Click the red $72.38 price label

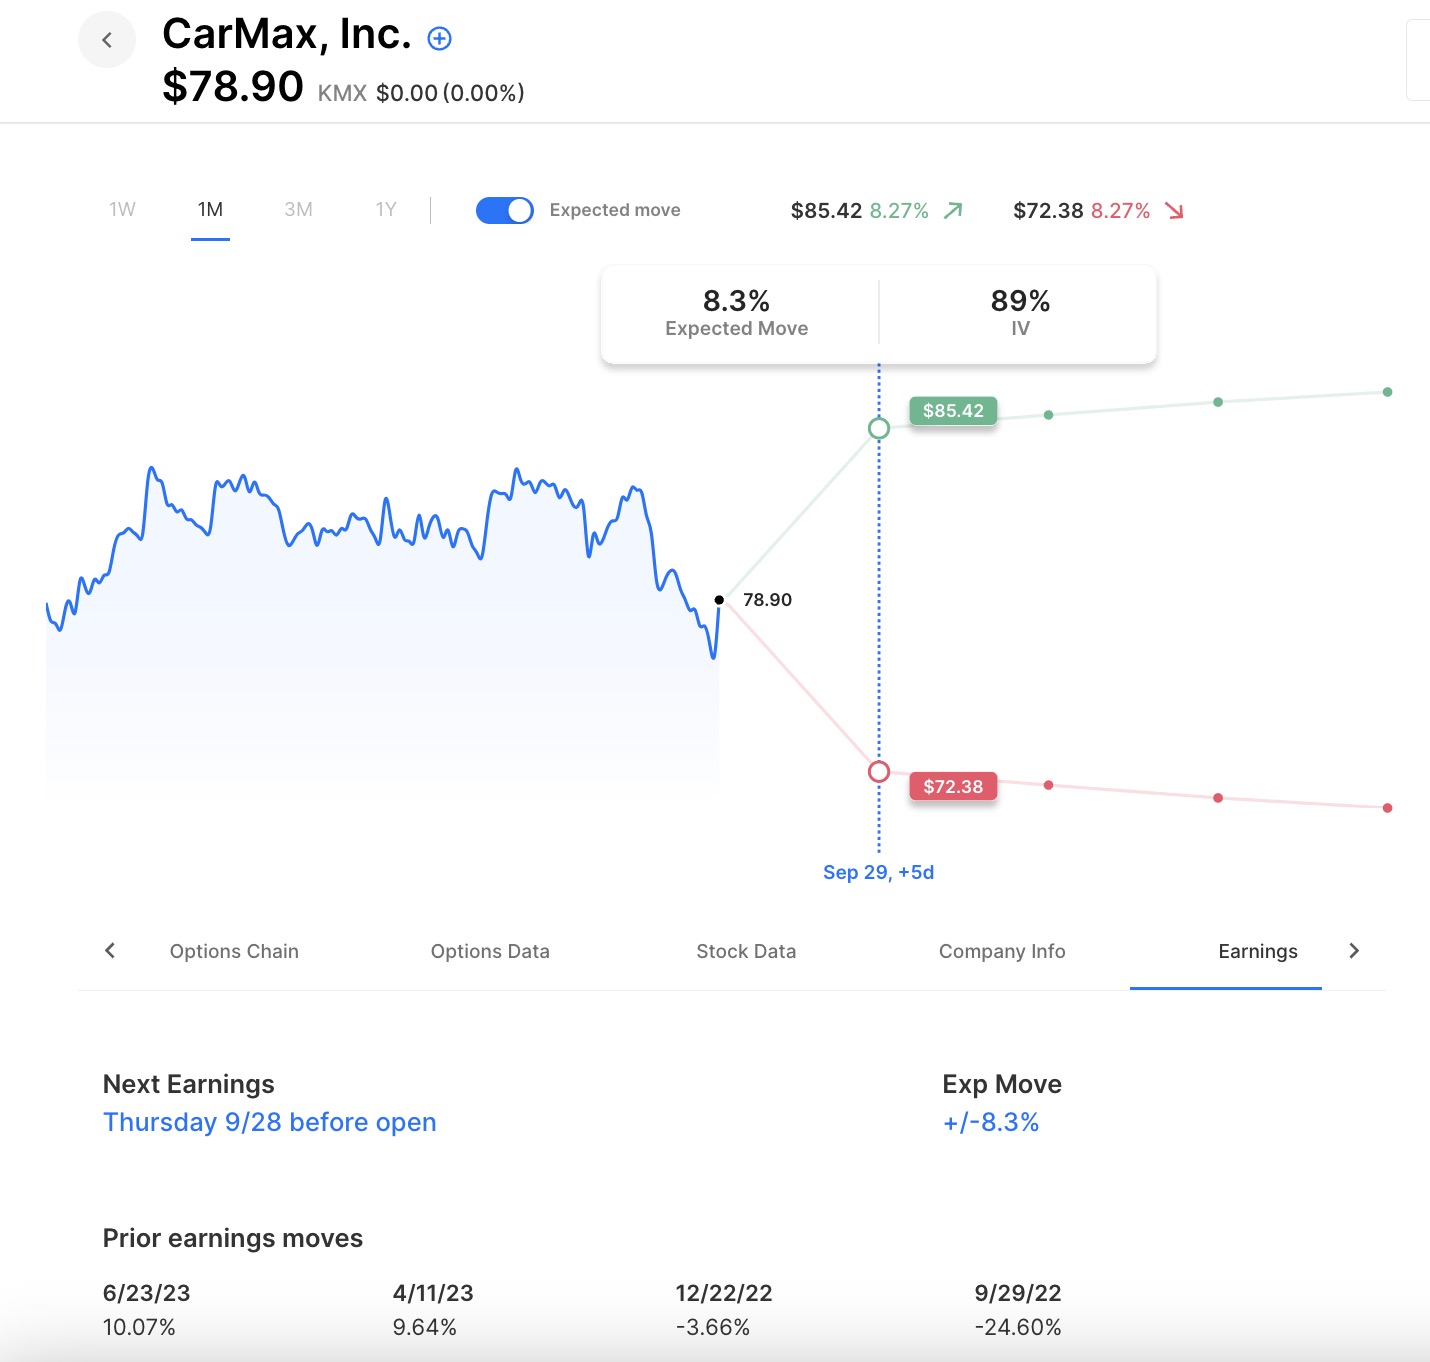point(953,787)
